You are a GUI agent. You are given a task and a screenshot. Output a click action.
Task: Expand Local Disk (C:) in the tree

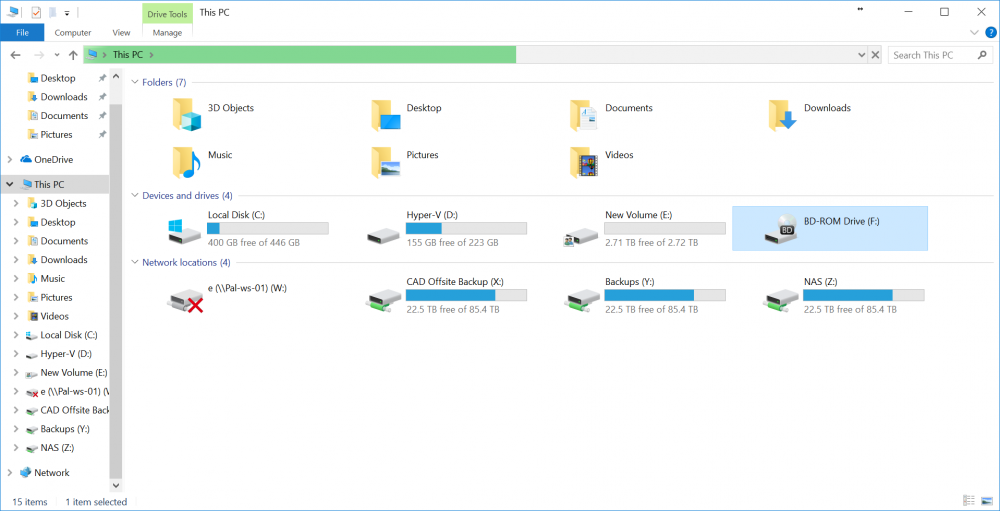coord(17,335)
